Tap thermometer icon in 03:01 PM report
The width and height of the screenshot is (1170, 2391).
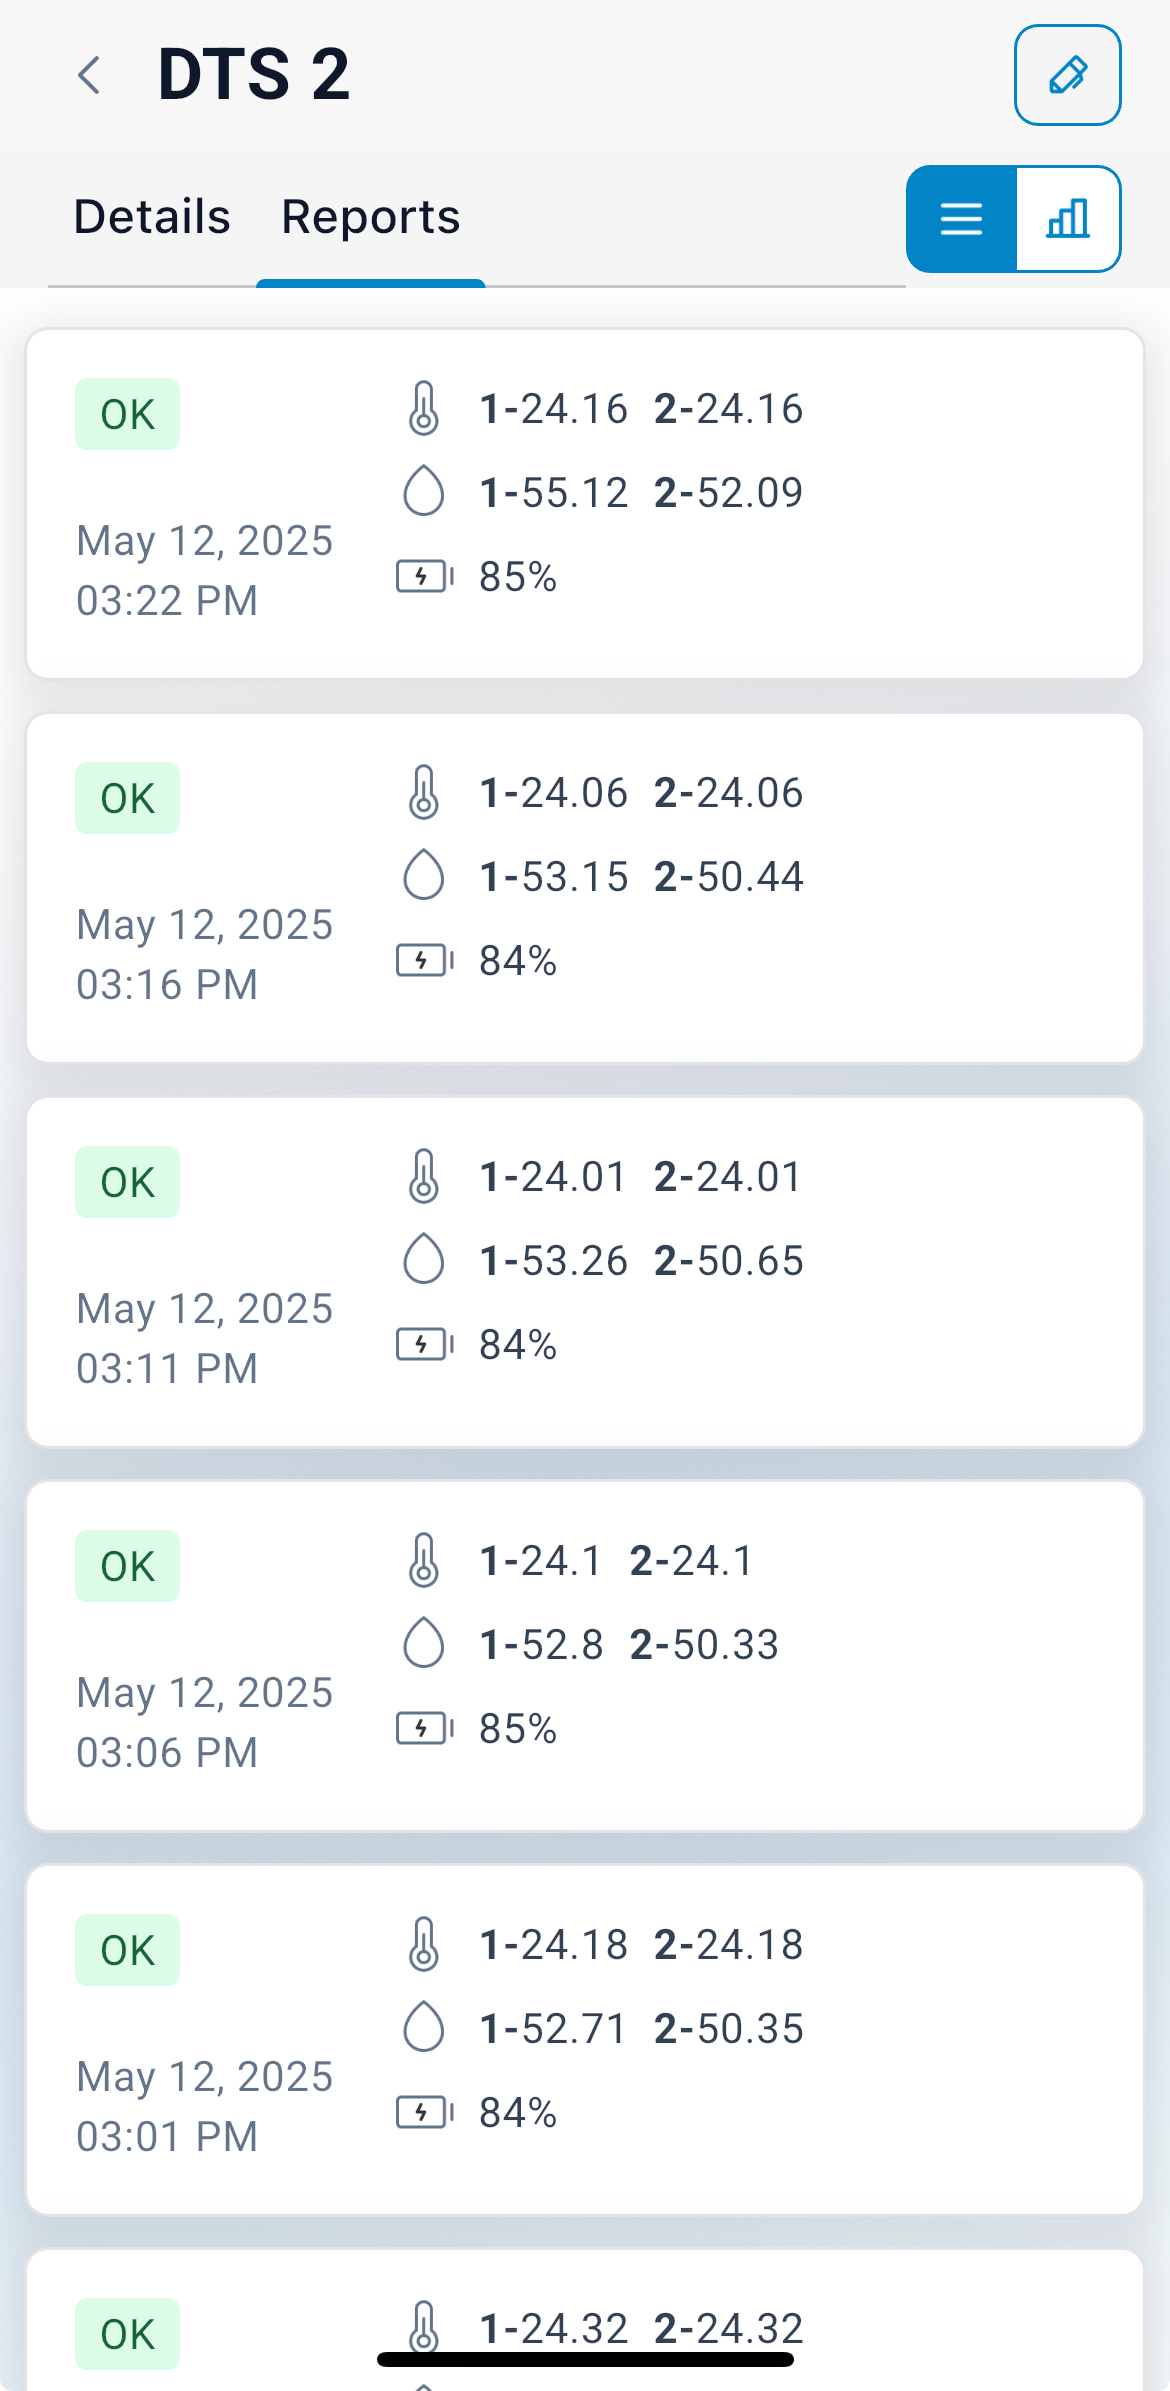coord(424,1944)
